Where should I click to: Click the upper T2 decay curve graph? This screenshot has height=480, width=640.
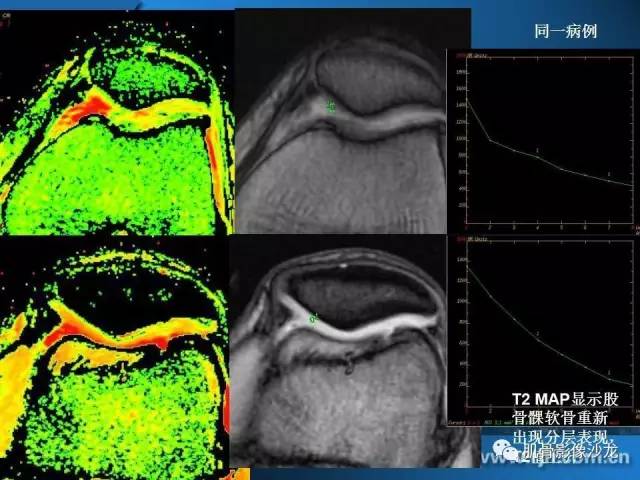543,141
